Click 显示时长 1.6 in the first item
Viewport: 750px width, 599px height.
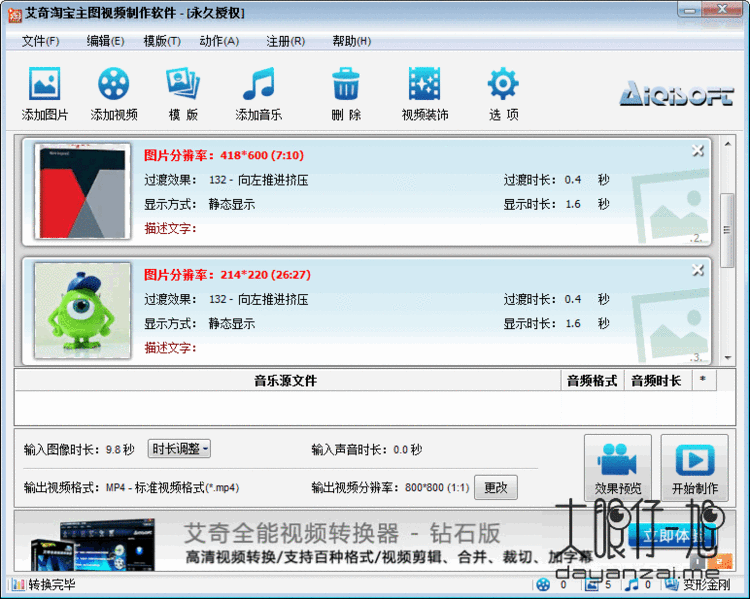(573, 204)
